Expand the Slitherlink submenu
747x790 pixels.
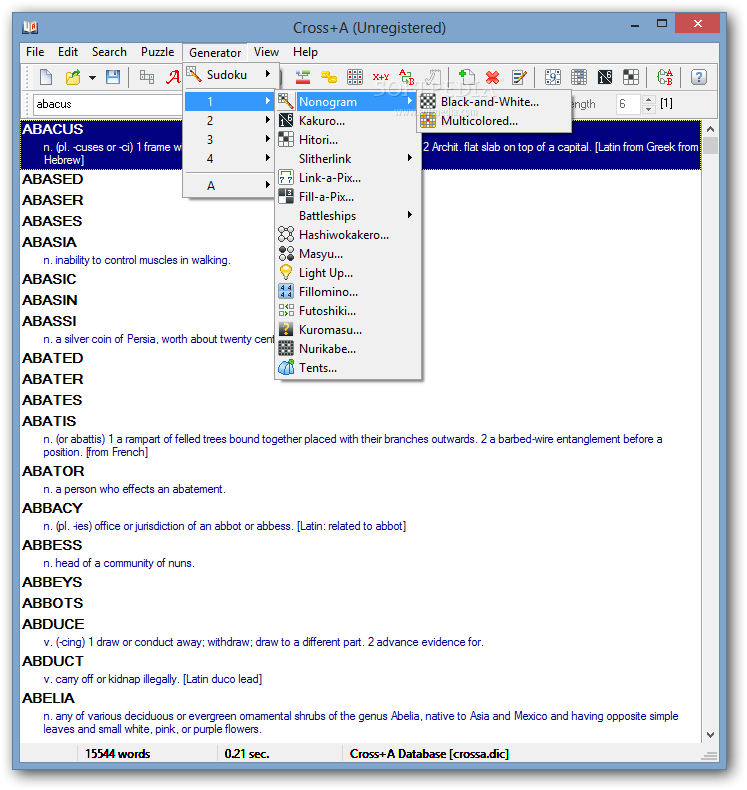click(x=348, y=159)
